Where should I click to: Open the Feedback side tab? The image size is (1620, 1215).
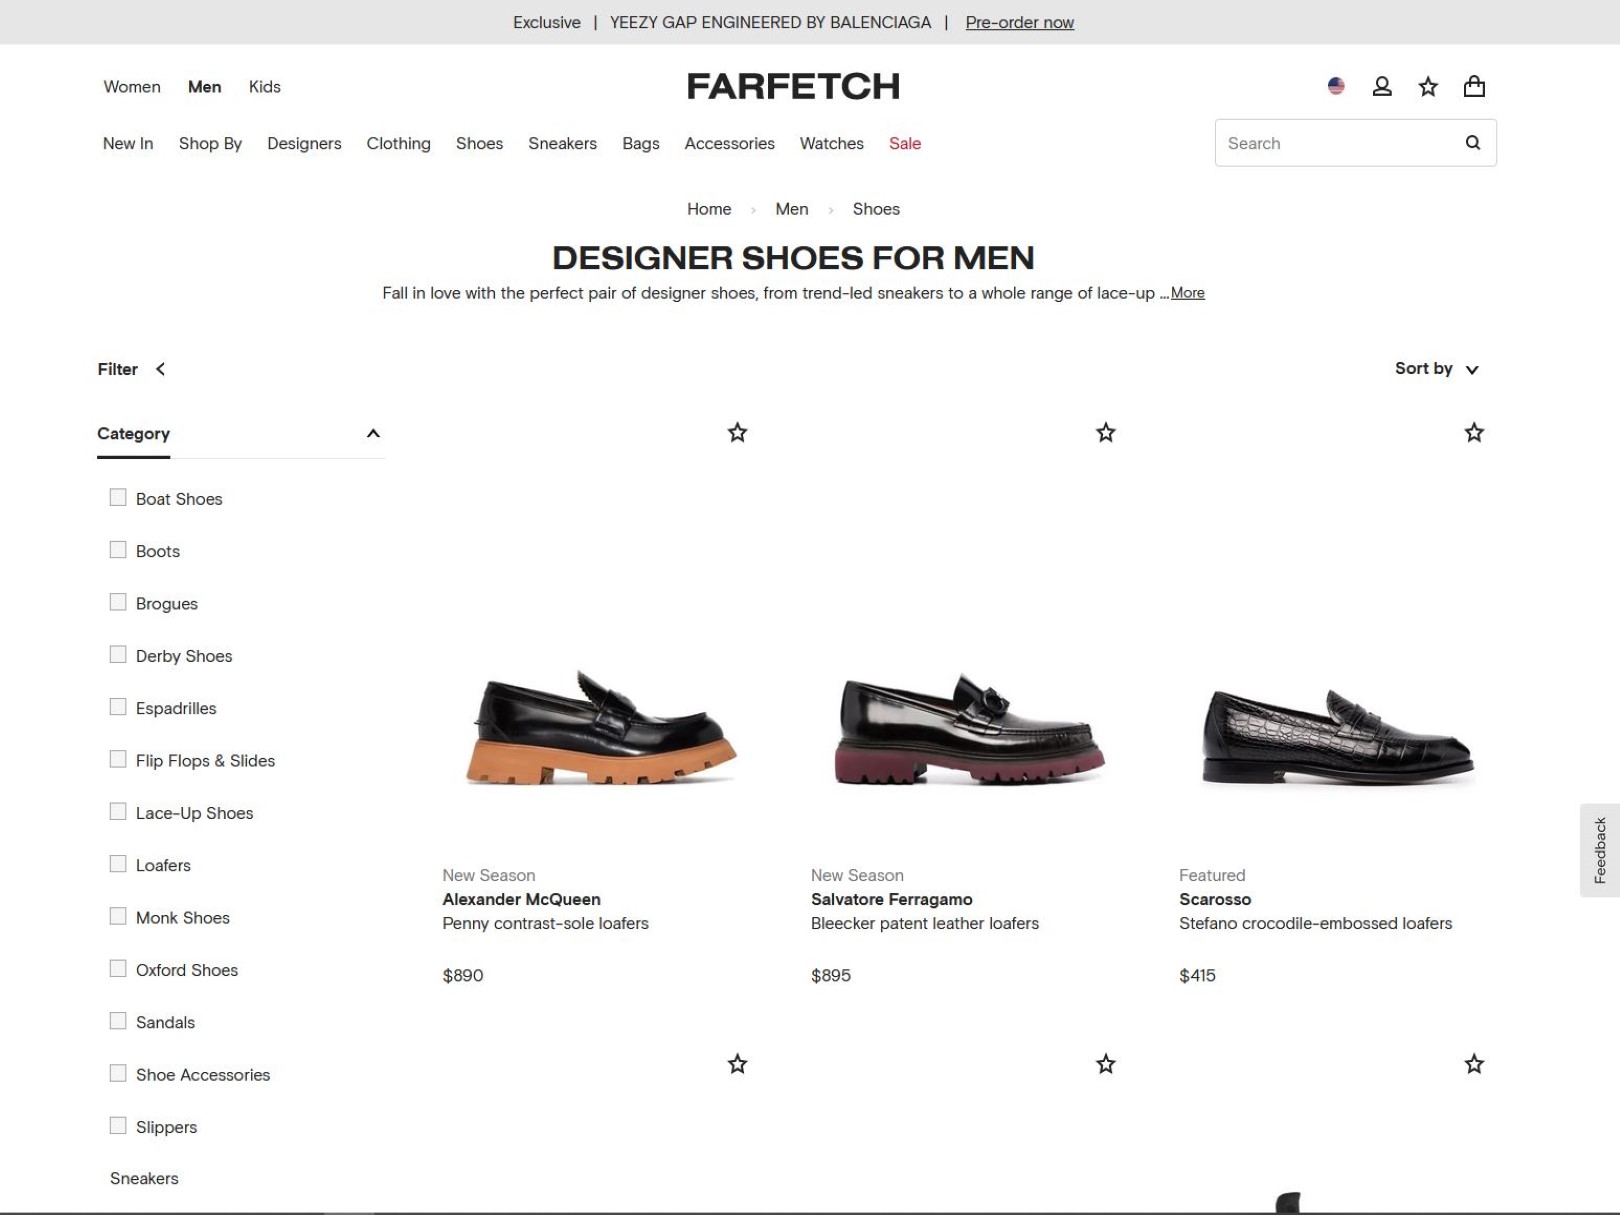click(x=1600, y=850)
